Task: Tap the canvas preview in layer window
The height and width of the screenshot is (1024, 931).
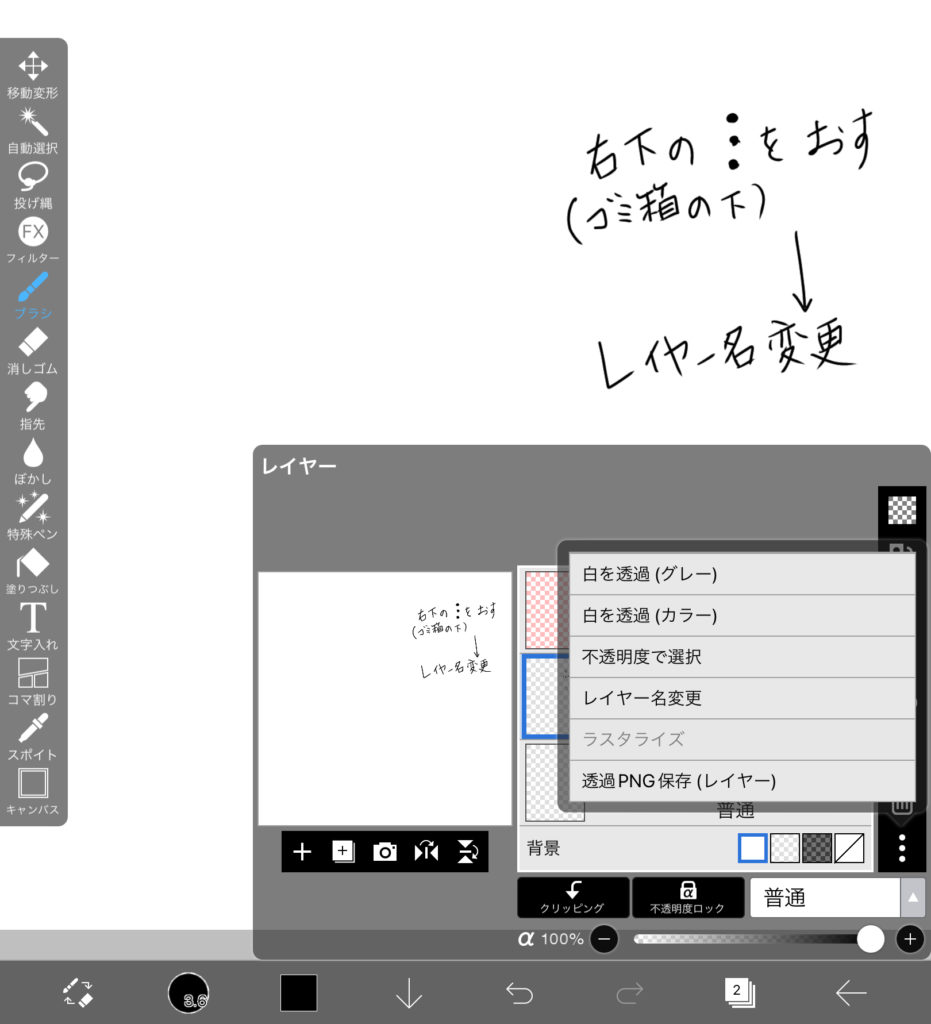Action: [385, 698]
